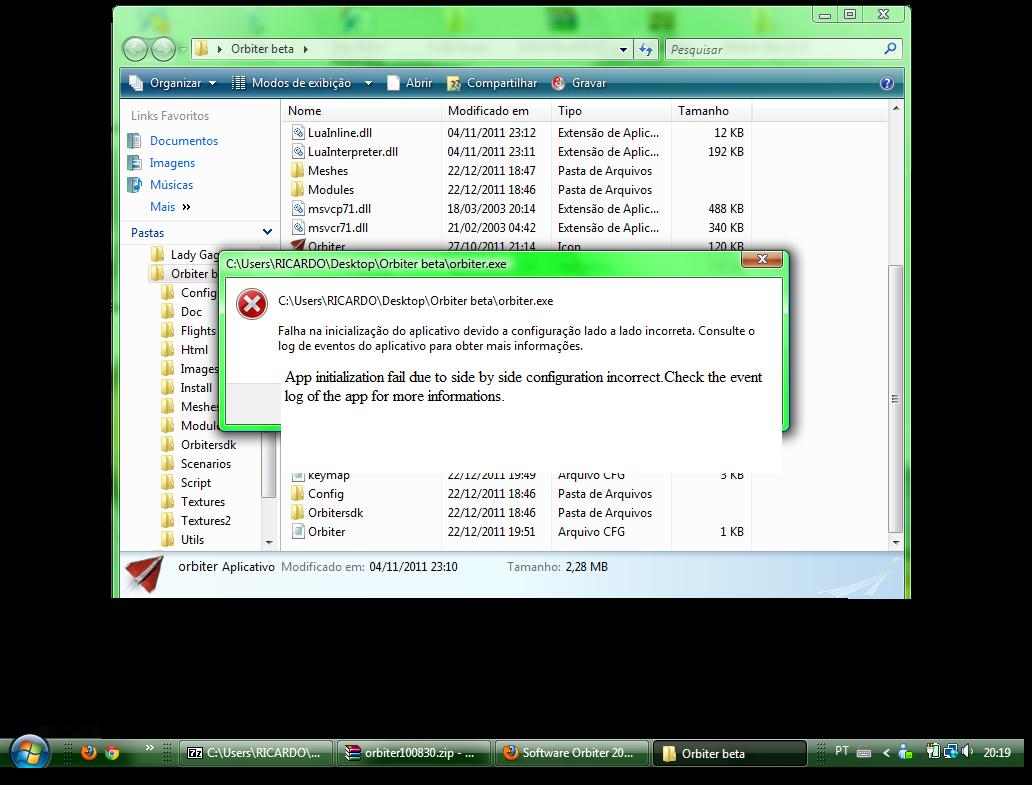Select the LuaInline.dll file icon

298,132
